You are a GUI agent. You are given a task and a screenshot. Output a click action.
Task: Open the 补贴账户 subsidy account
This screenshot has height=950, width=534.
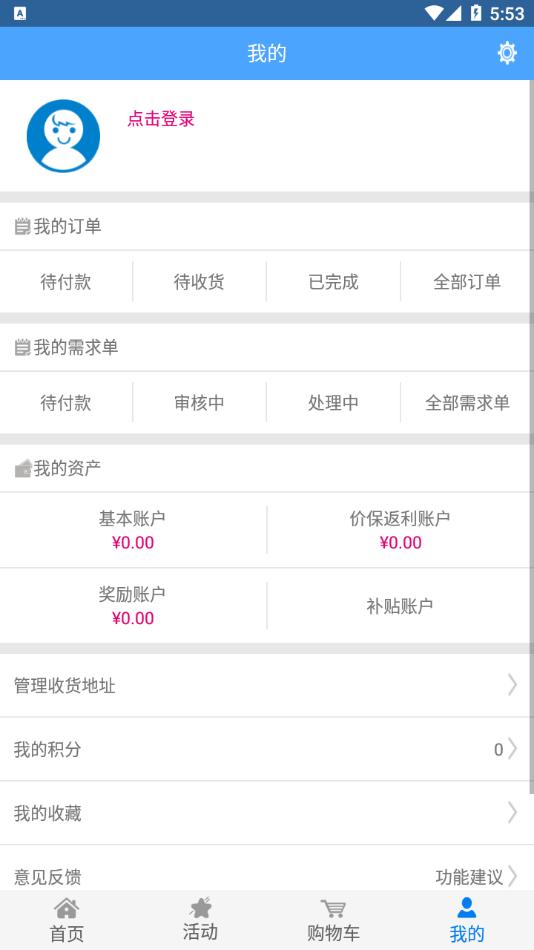pos(400,606)
